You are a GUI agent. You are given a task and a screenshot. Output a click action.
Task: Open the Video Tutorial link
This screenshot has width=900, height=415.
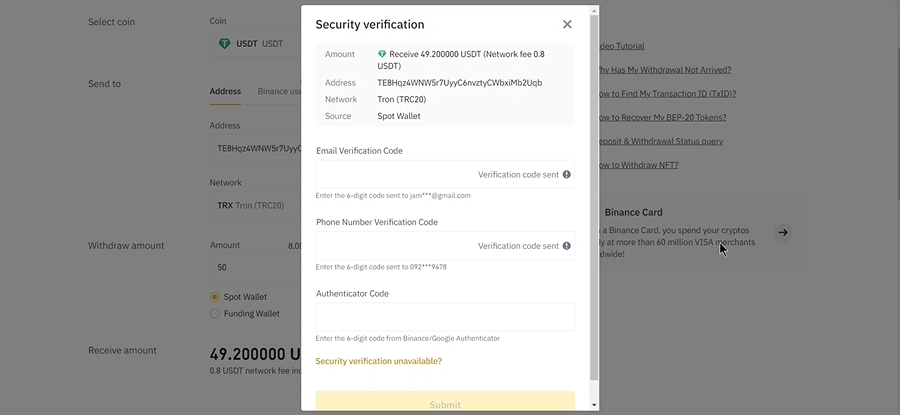[621, 46]
